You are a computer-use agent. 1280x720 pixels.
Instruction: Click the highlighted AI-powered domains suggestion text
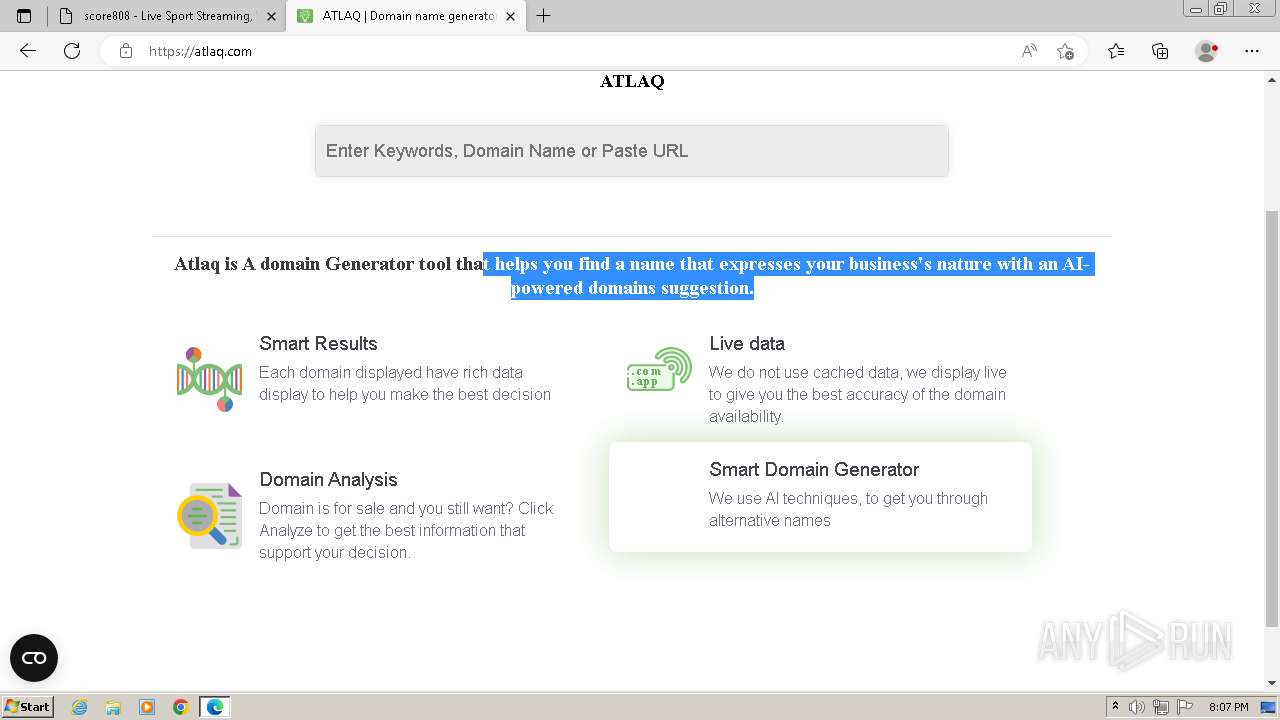tap(788, 276)
